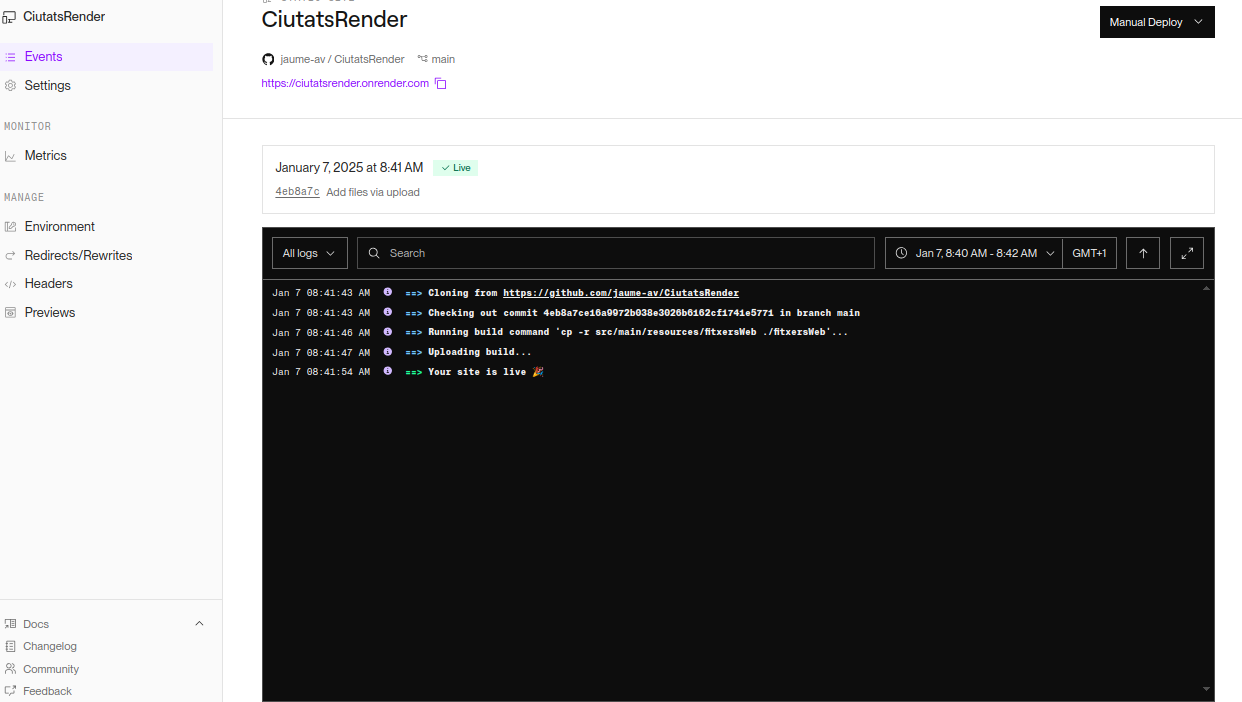1242x702 pixels.
Task: Open commit 4eb8a7c link
Action: (297, 192)
